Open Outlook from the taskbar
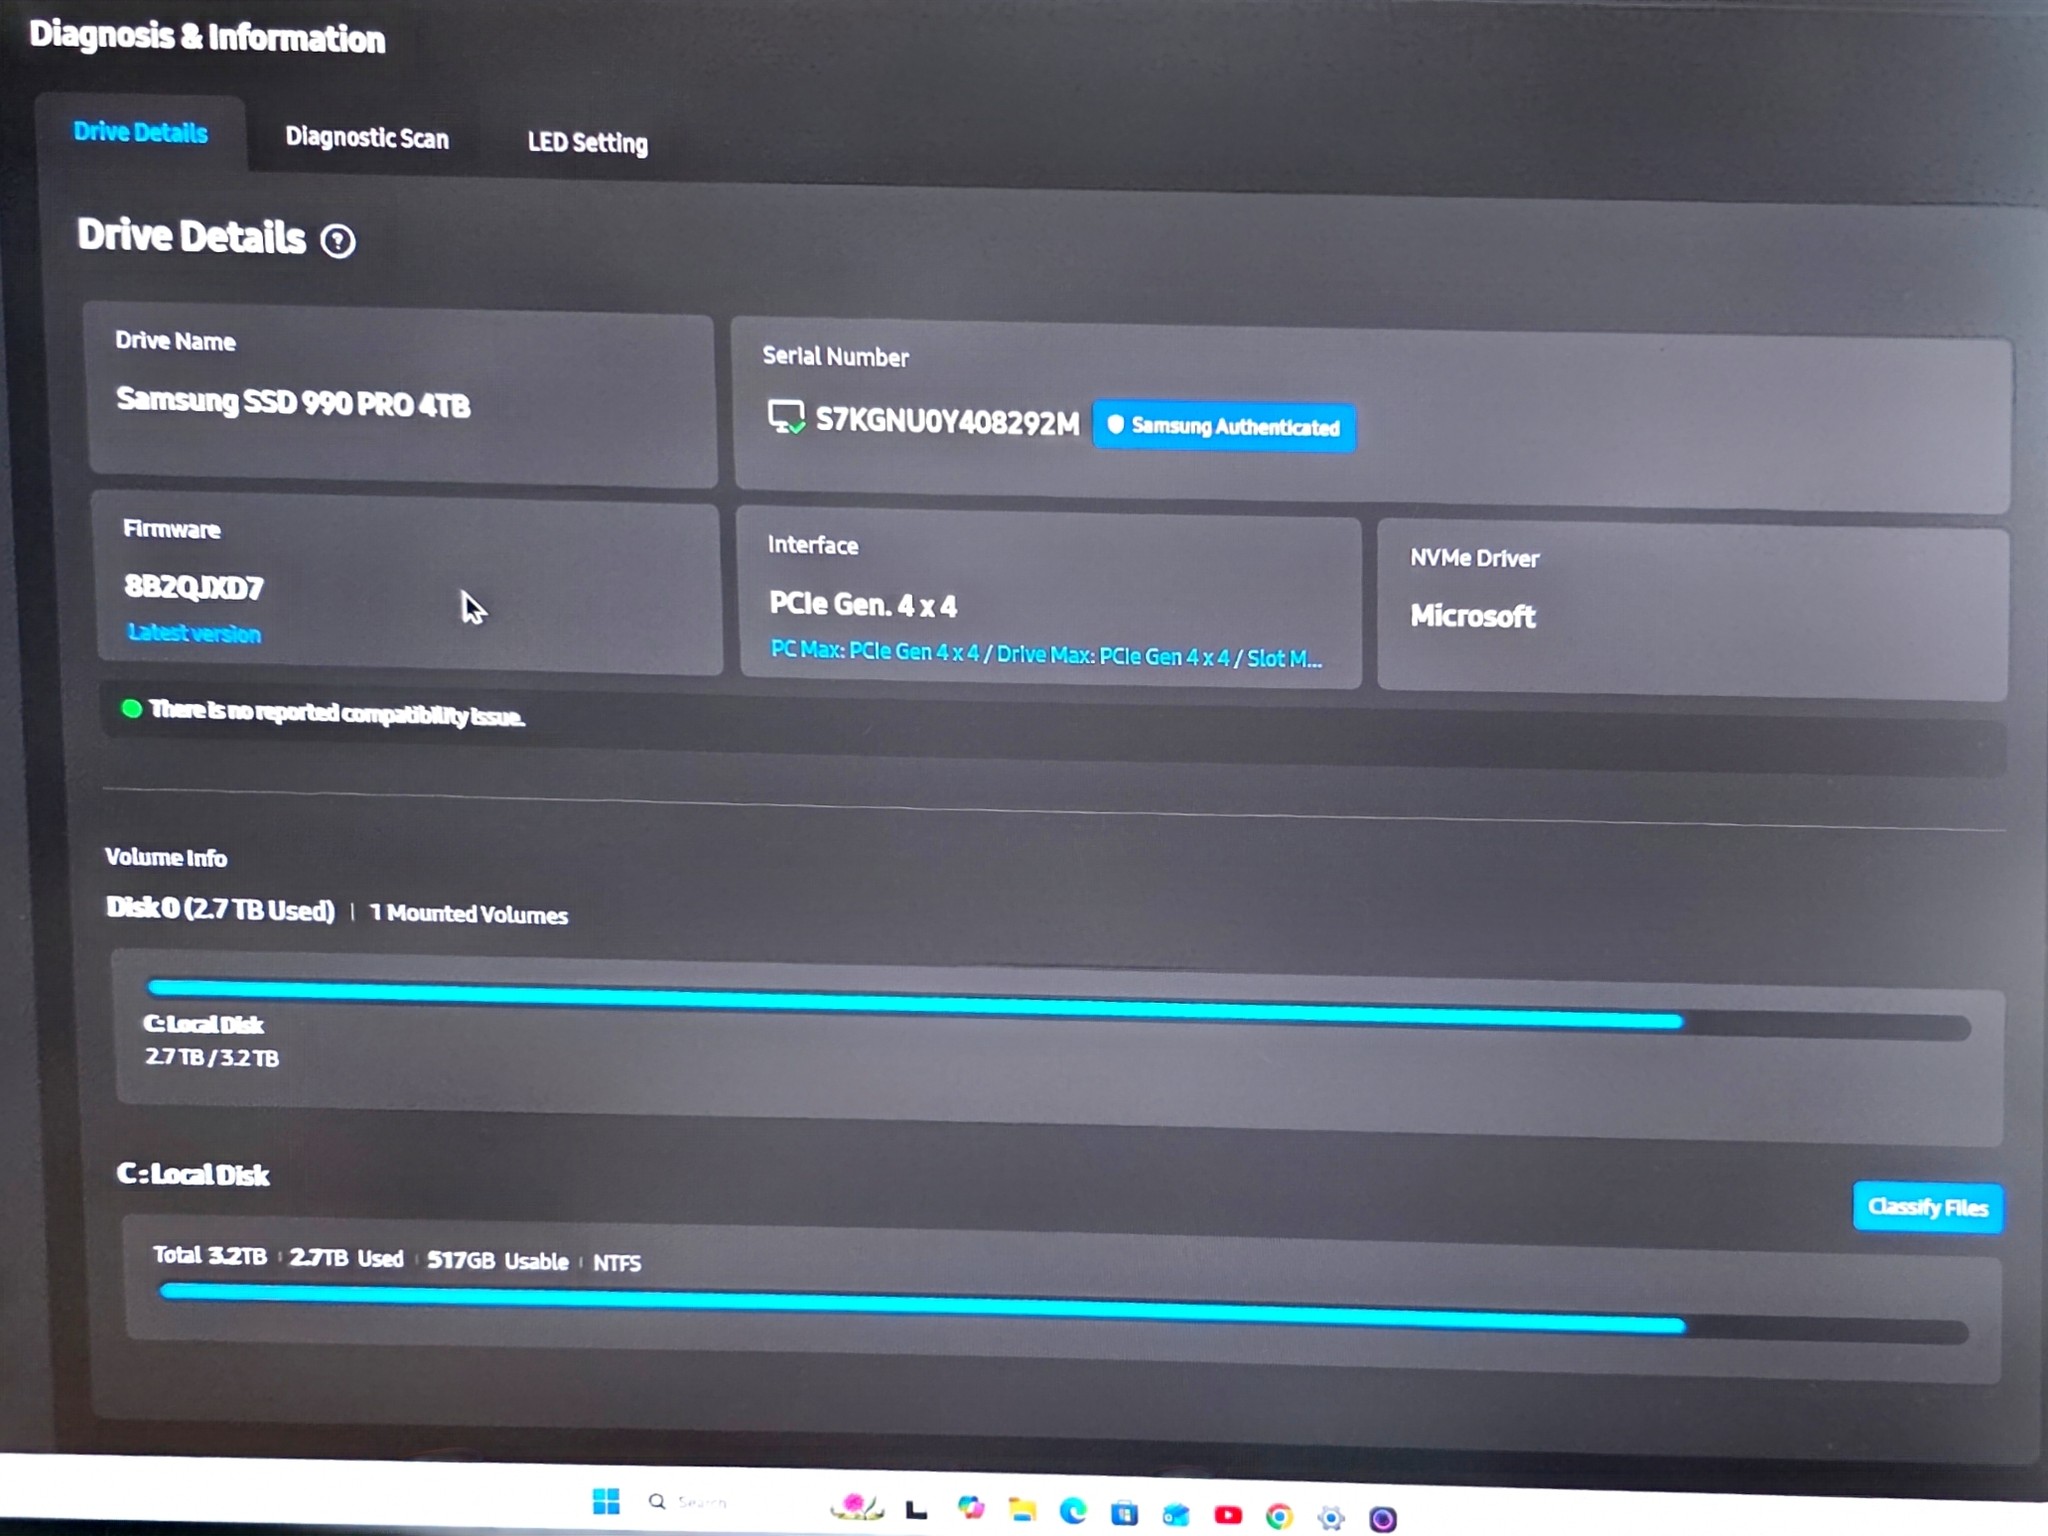2048x1536 pixels. pos(1176,1515)
